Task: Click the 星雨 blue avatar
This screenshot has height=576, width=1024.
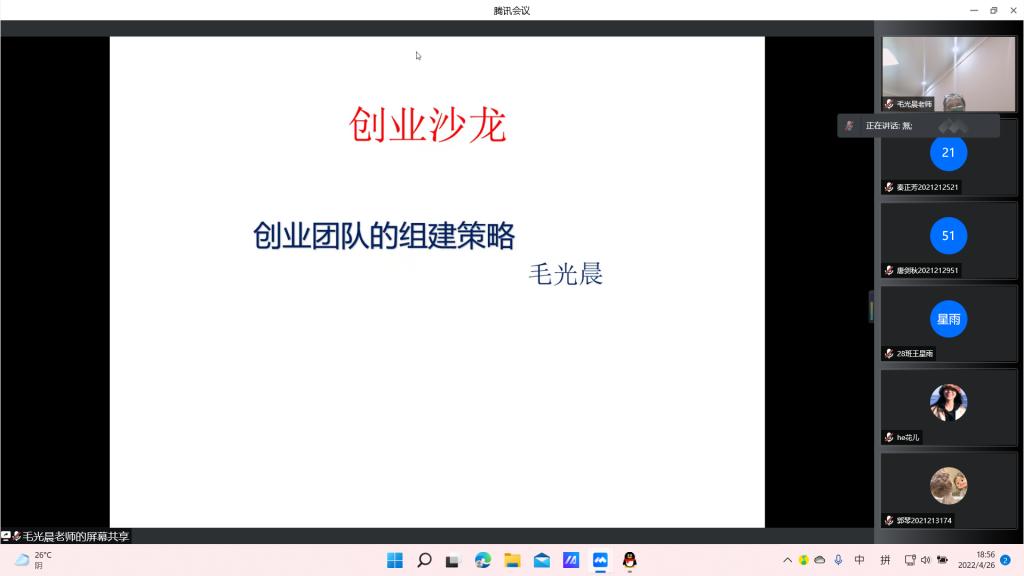Action: (948, 319)
